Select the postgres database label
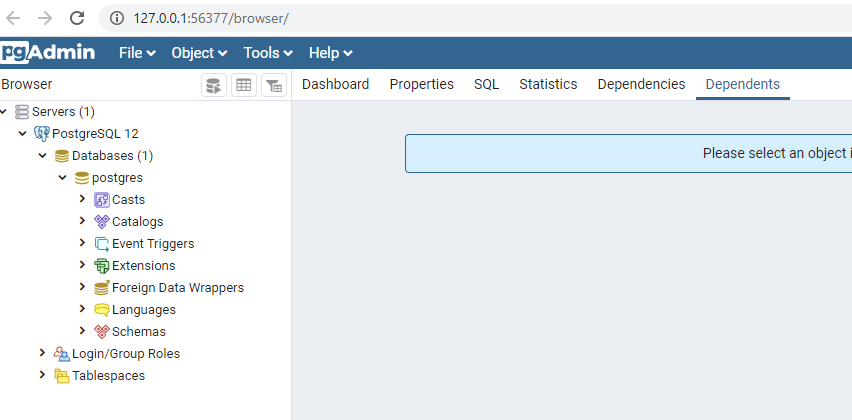 click(x=118, y=178)
